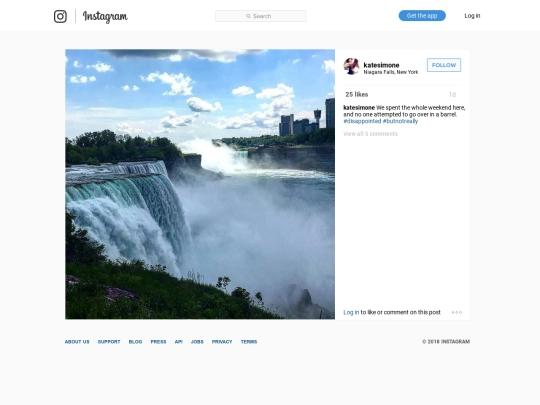The height and width of the screenshot is (405, 540).
Task: Open the #butnotreally hashtag
Action: point(400,121)
